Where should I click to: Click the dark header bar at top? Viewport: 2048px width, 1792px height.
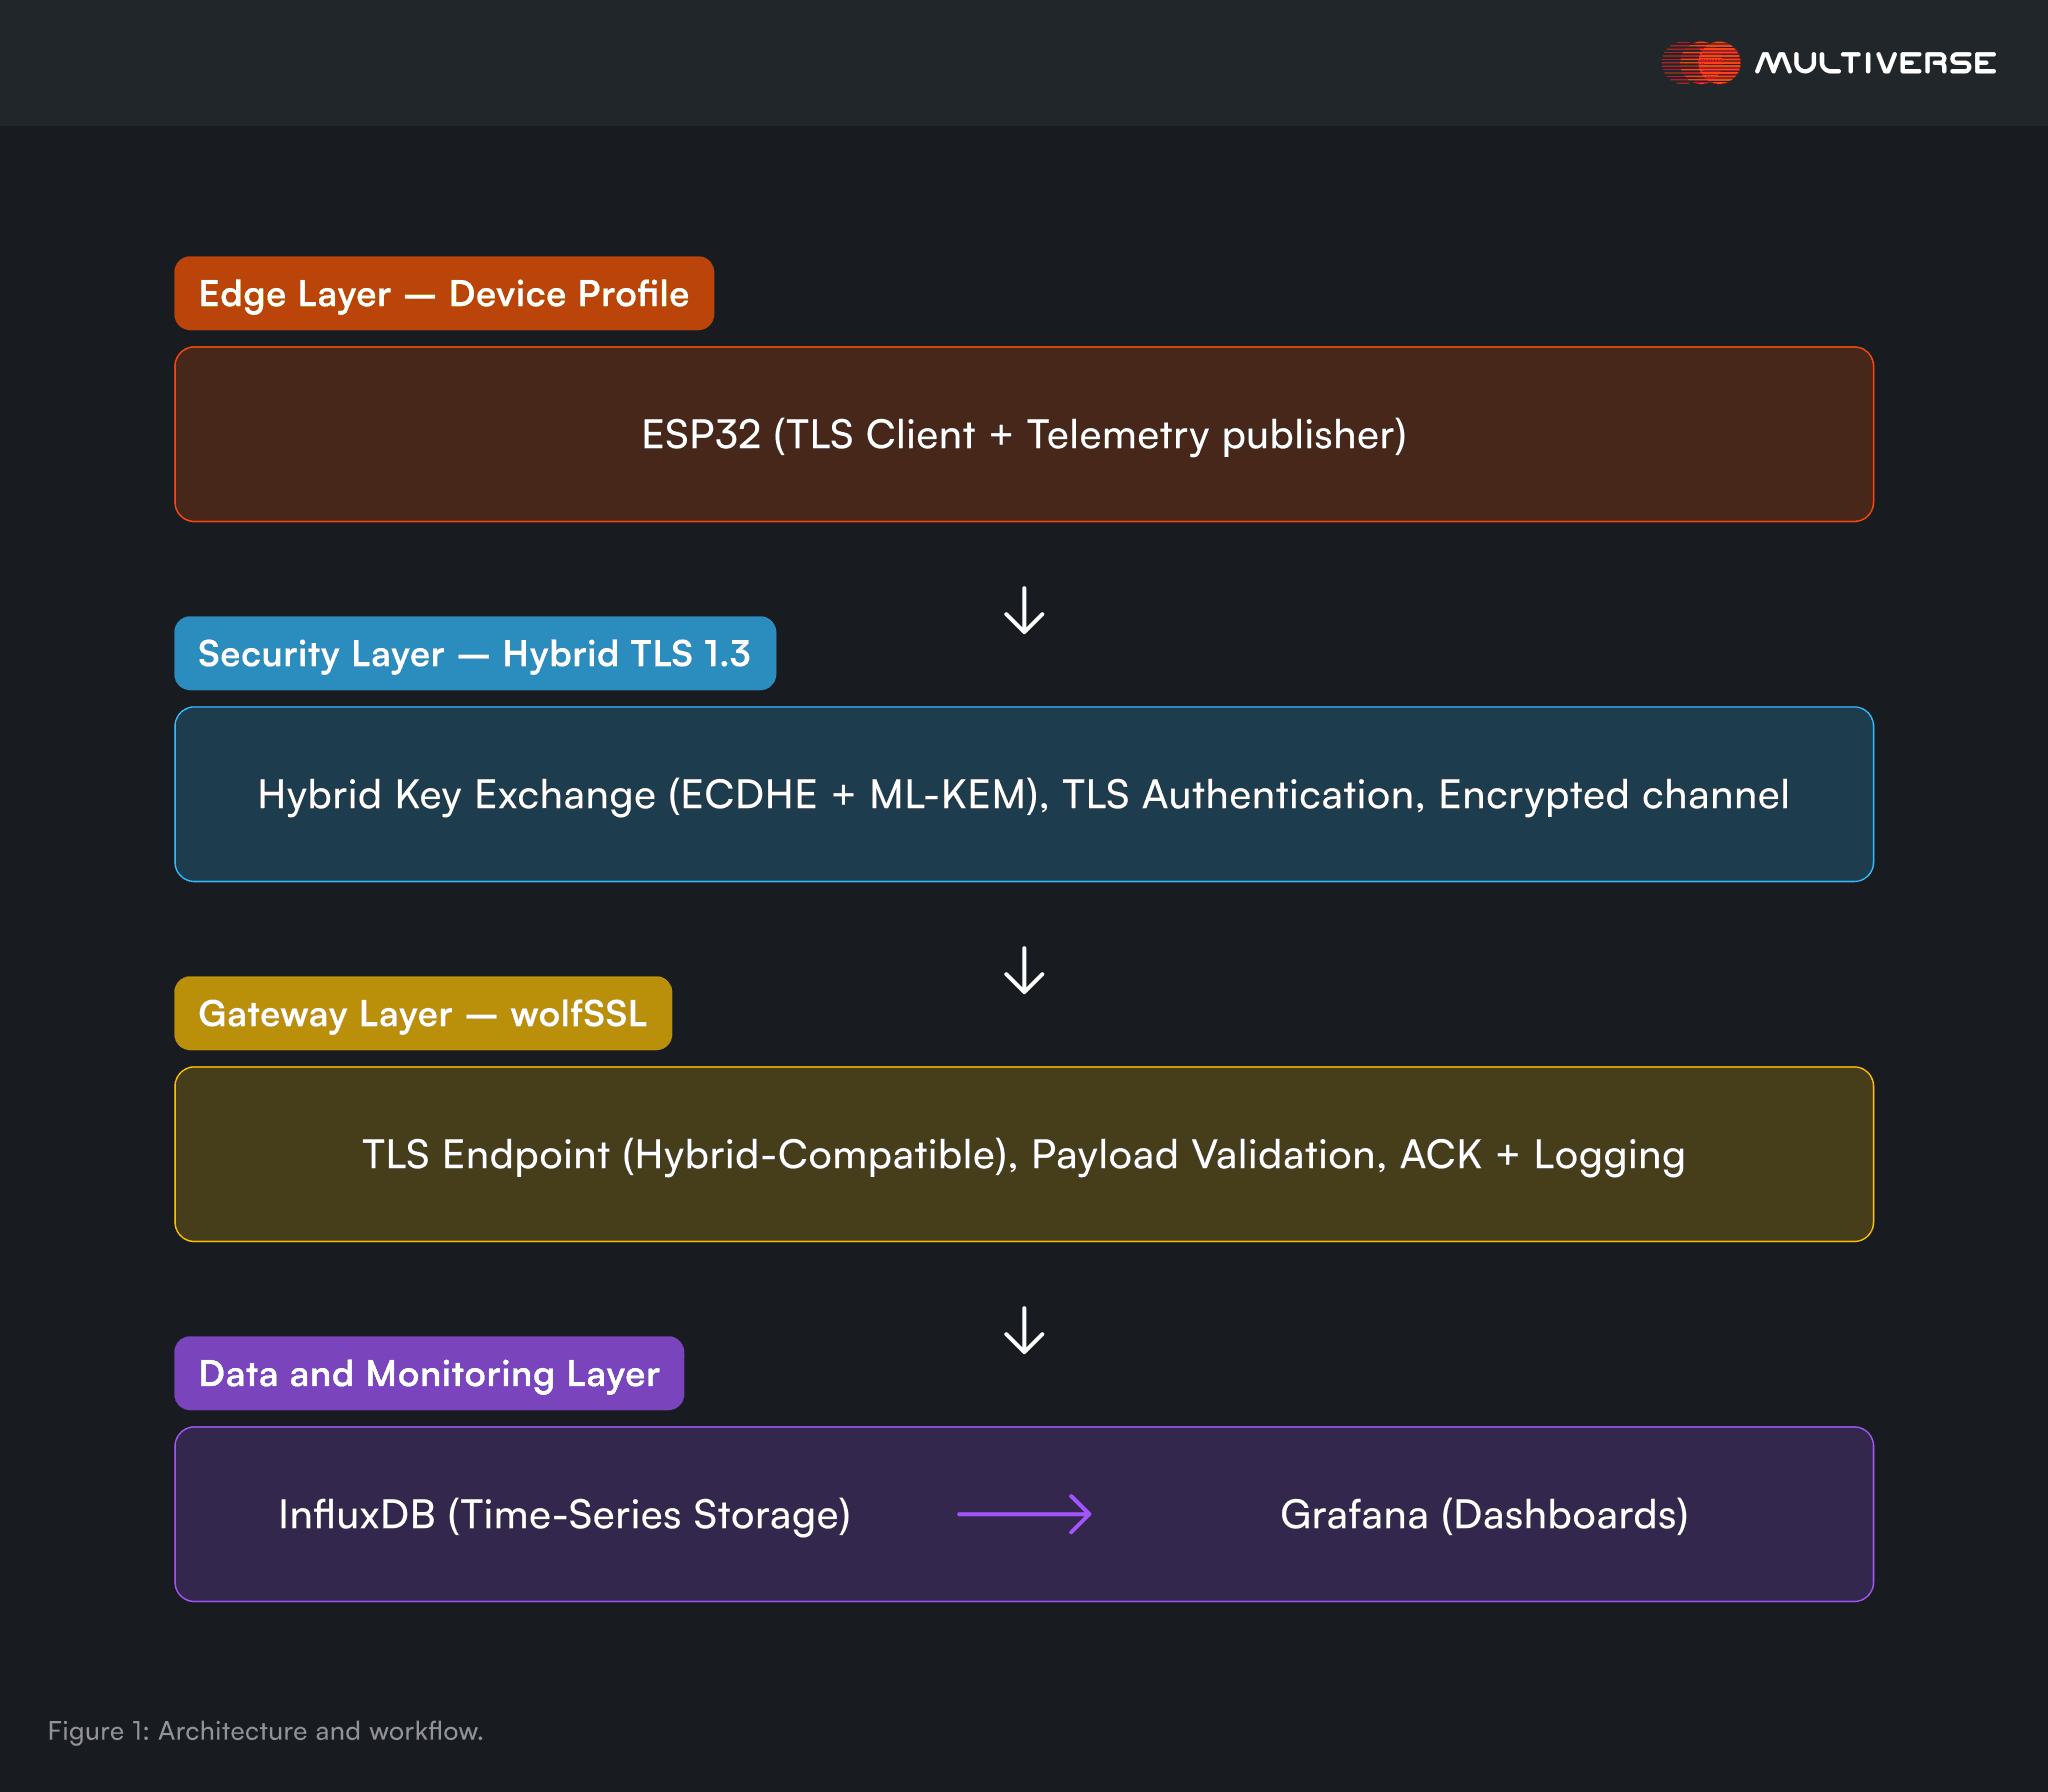800,62
